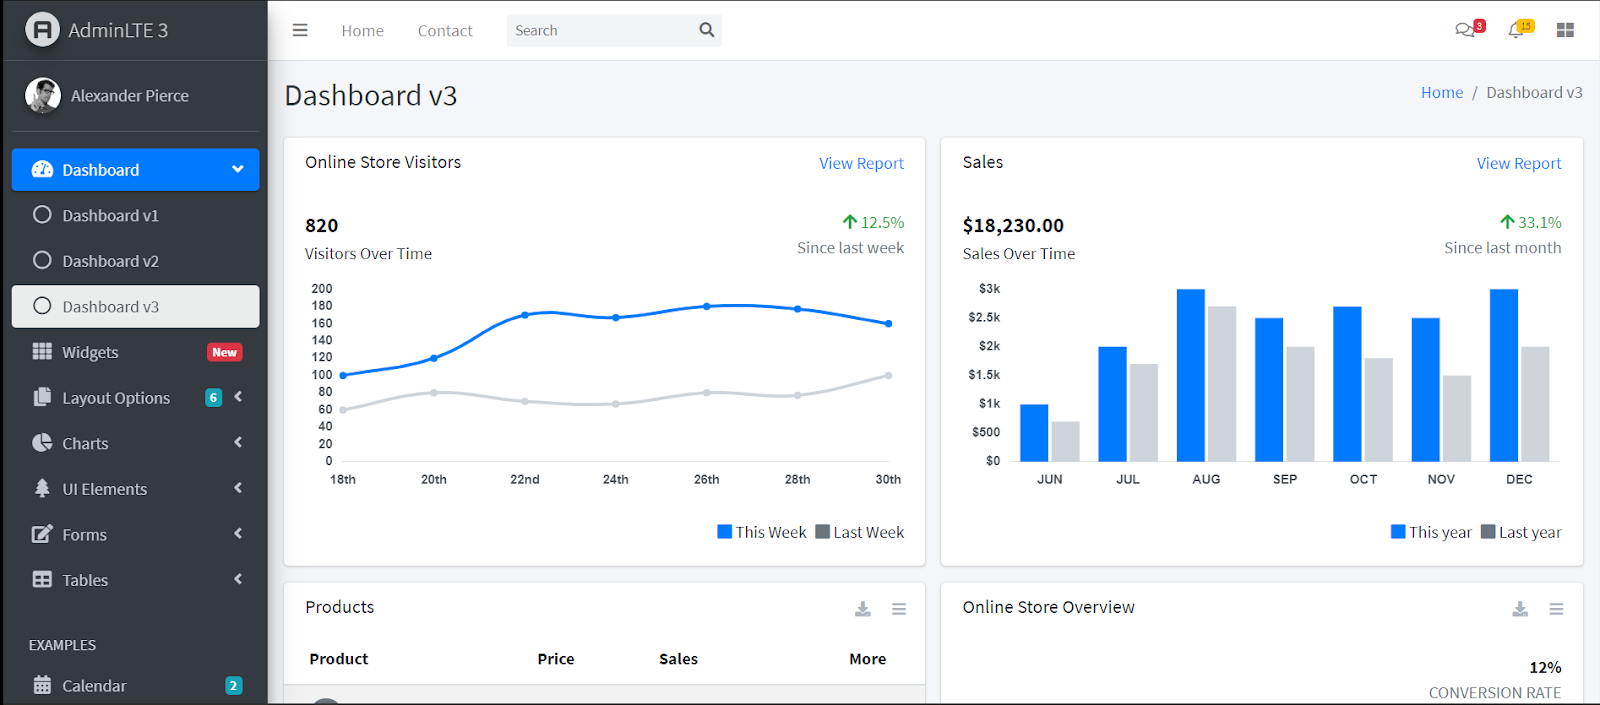The image size is (1600, 705).
Task: Click the AdminLTE 3 brand text
Action: tap(118, 30)
